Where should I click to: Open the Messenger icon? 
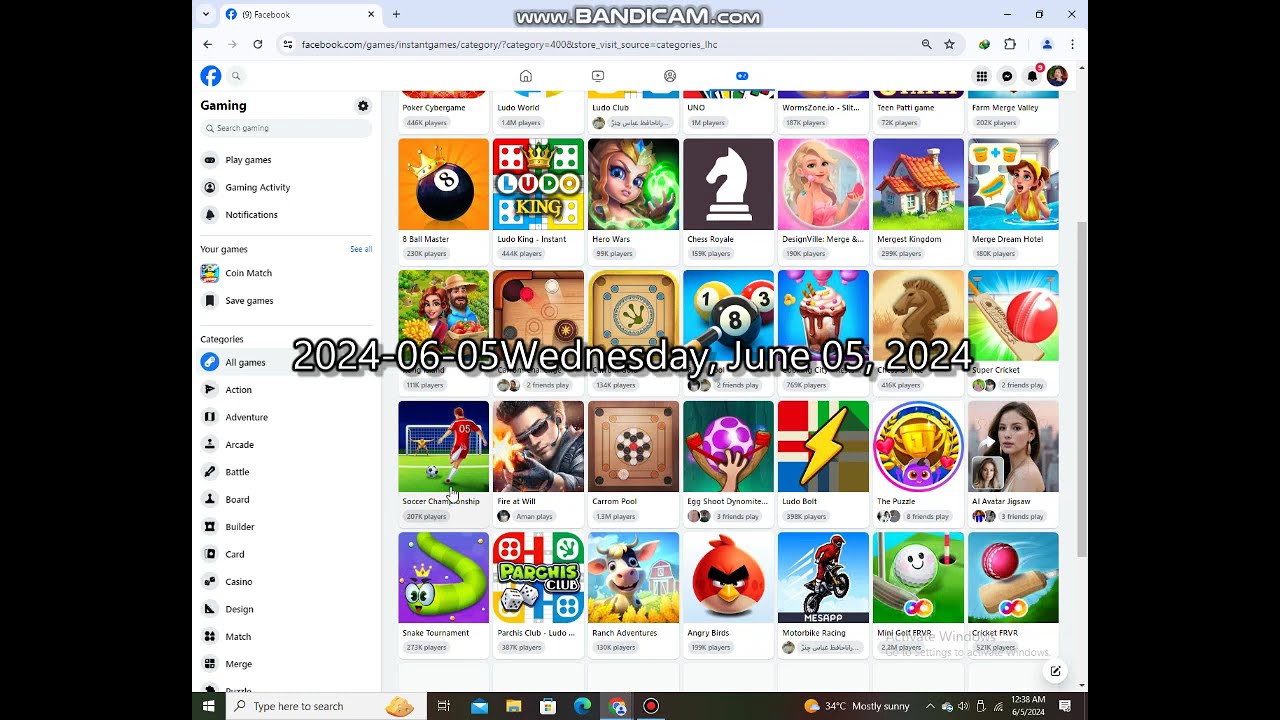pos(1007,76)
